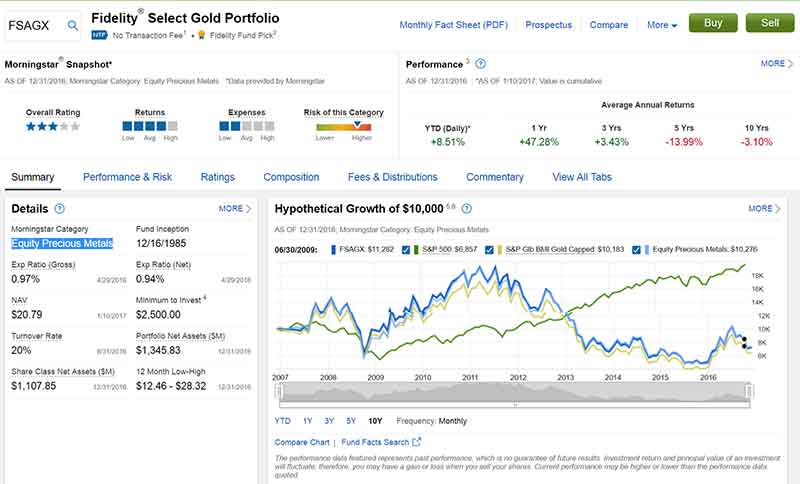Expand MORE in the Hypothetical Growth panel
The height and width of the screenshot is (484, 800).
coord(765,209)
